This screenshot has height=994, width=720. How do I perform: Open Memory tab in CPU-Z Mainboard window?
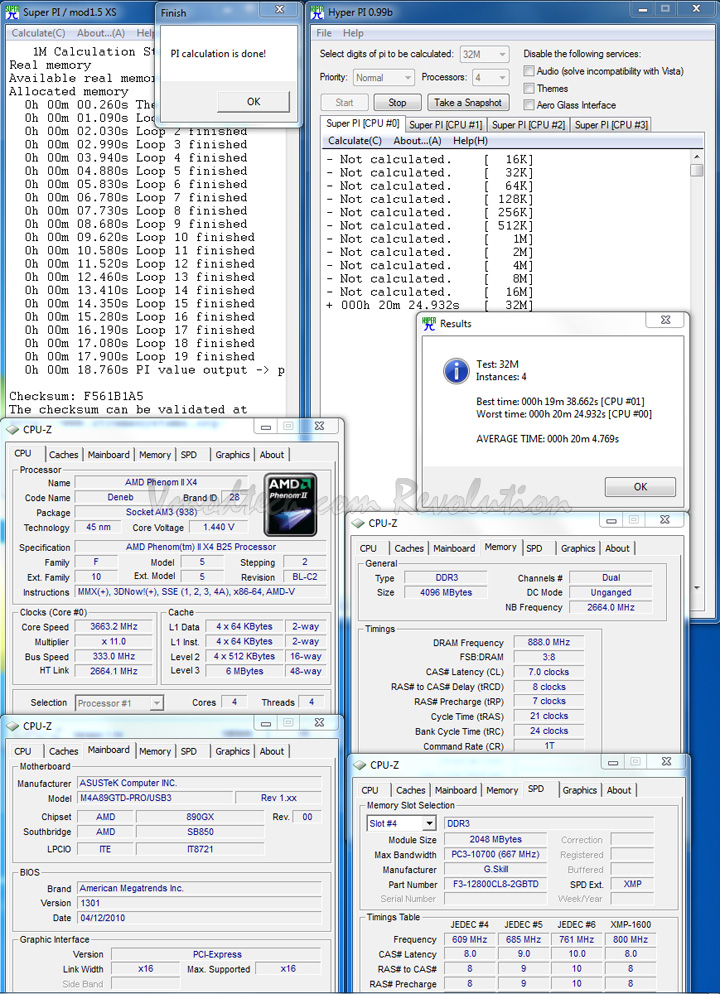pos(155,751)
